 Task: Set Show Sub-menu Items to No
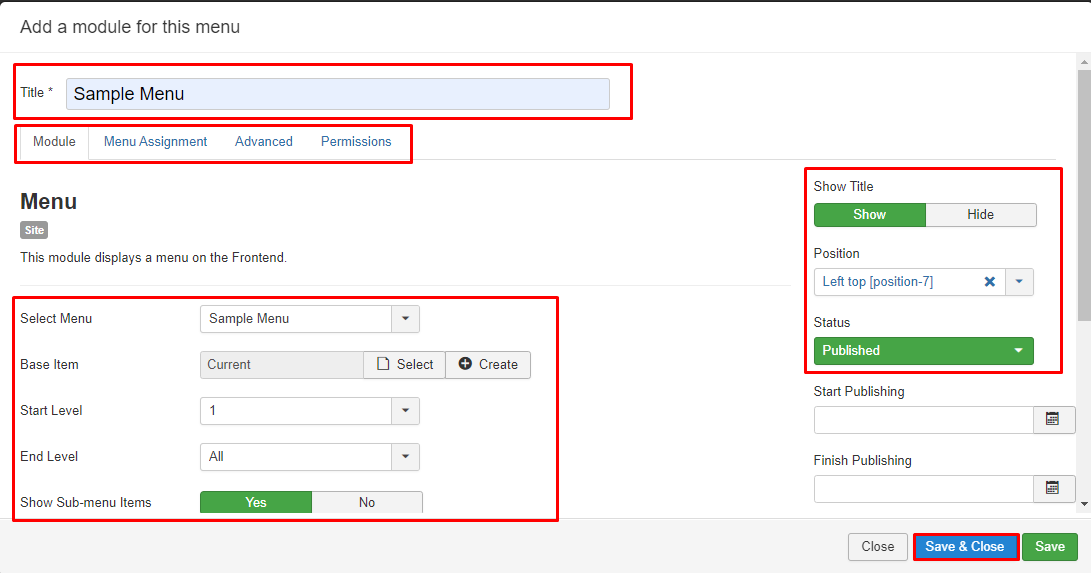pyautogui.click(x=367, y=502)
